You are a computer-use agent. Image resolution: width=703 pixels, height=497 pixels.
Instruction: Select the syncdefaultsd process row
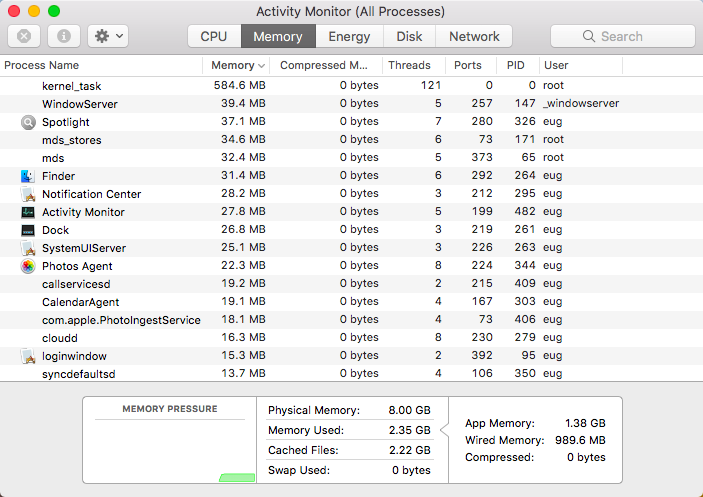tap(352, 373)
